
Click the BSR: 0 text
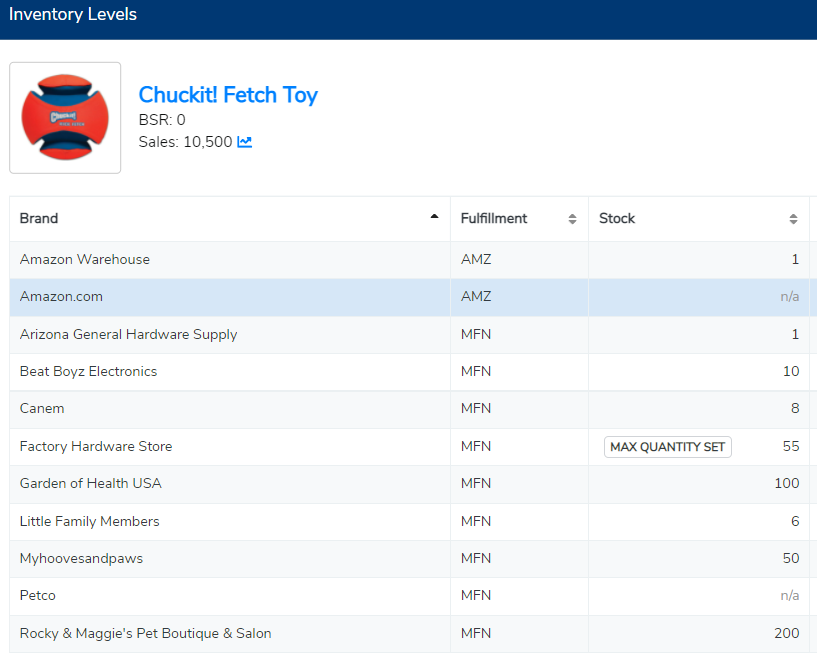click(x=162, y=120)
